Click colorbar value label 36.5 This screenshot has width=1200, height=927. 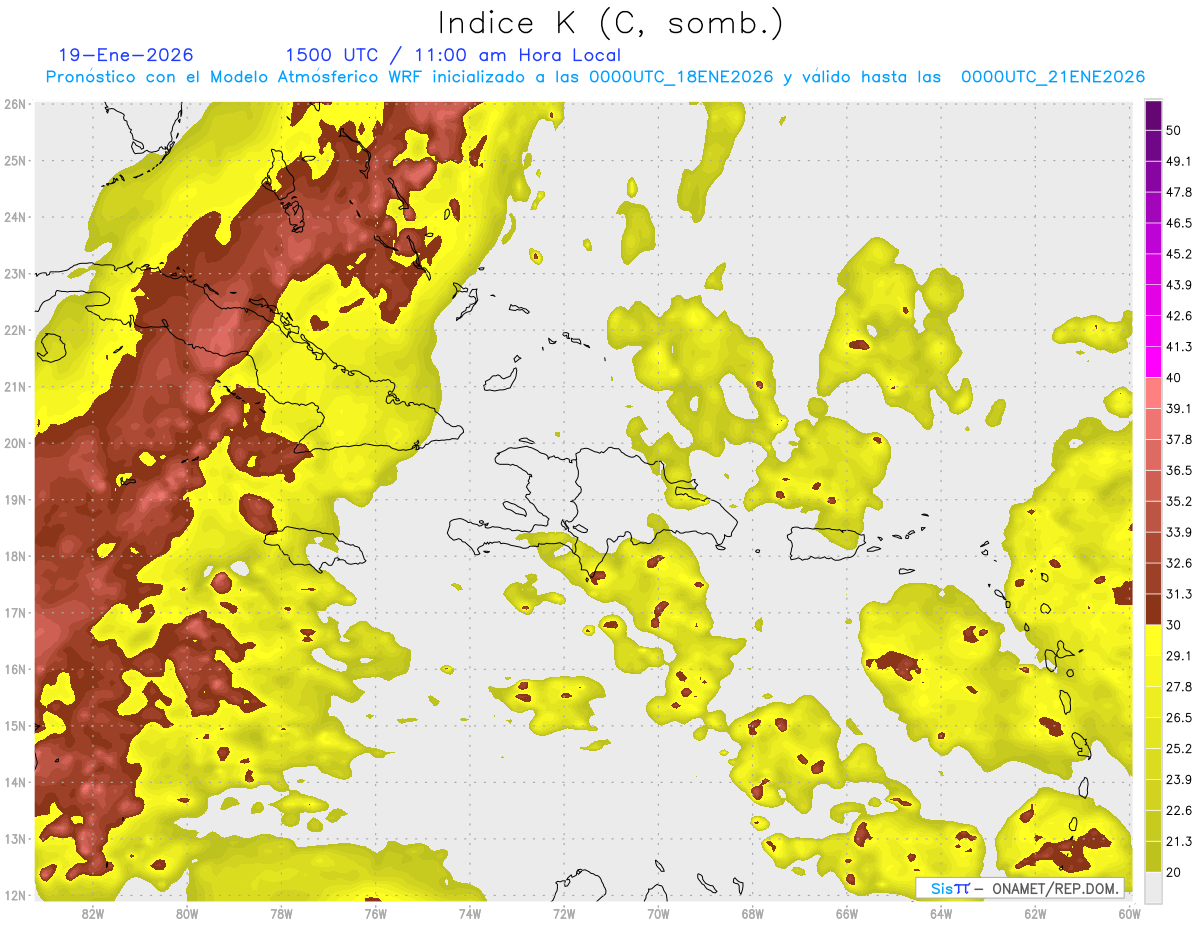coord(1178,470)
